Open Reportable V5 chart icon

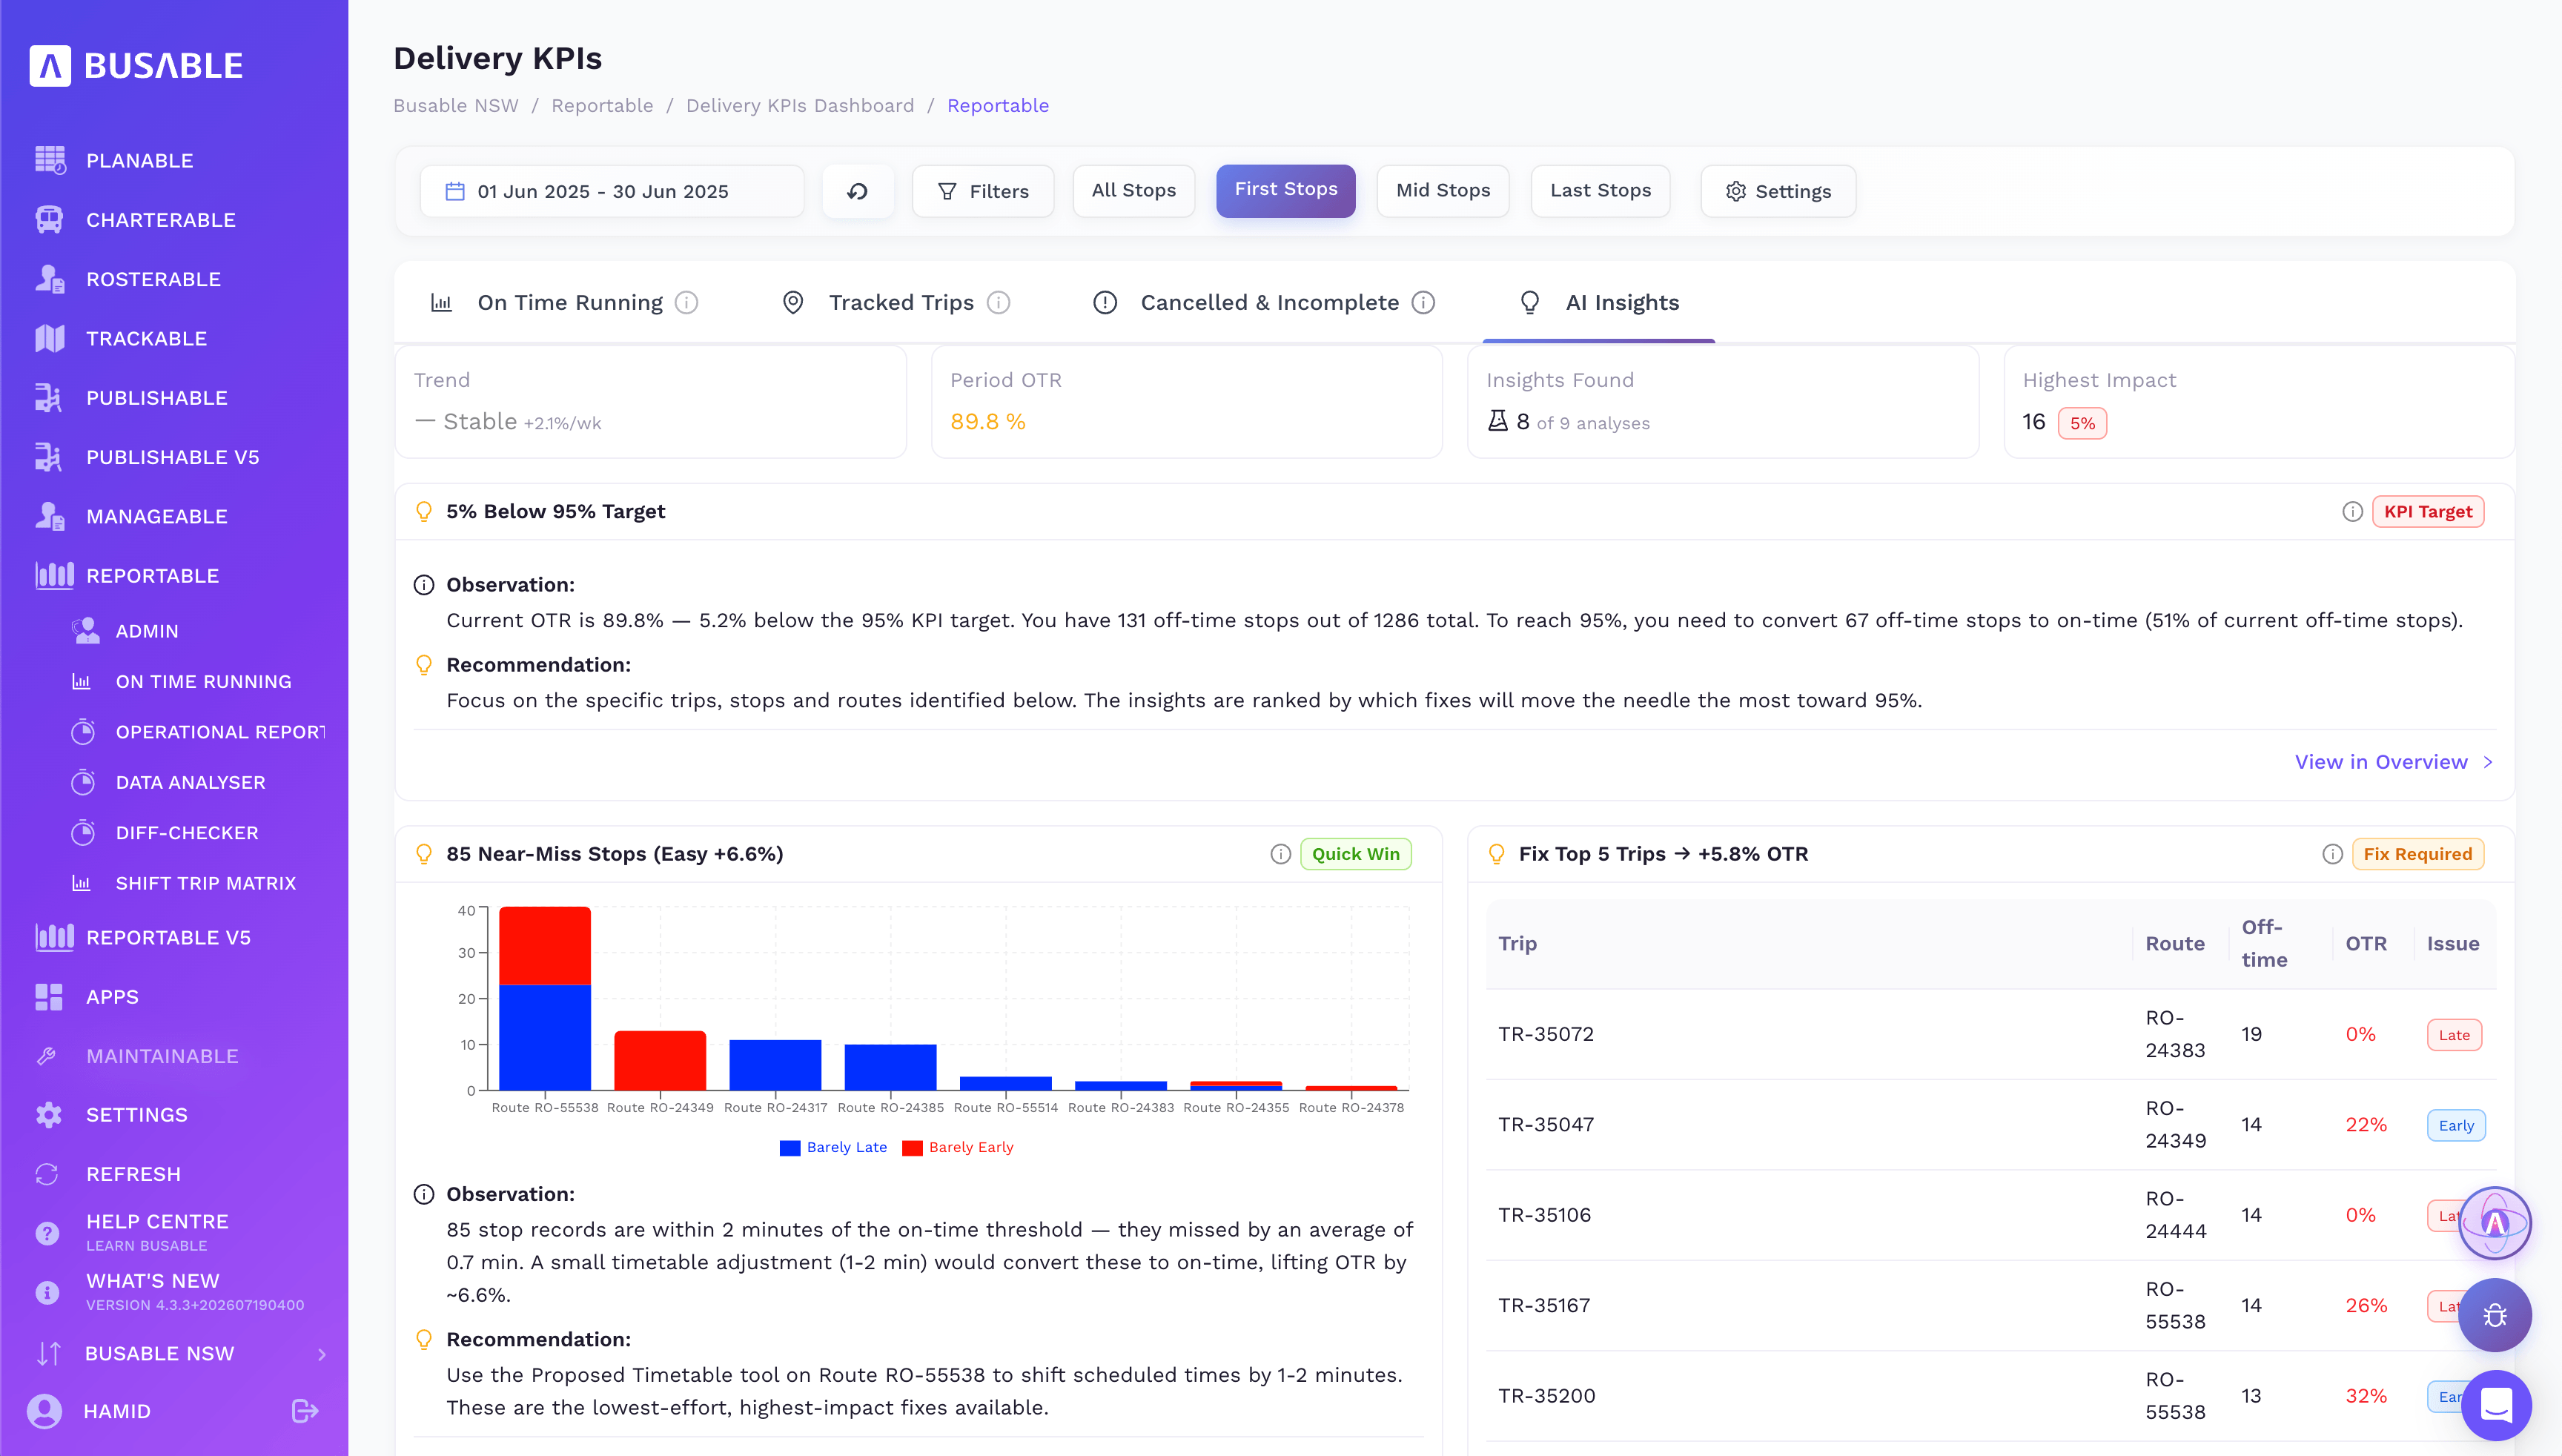pyautogui.click(x=54, y=937)
